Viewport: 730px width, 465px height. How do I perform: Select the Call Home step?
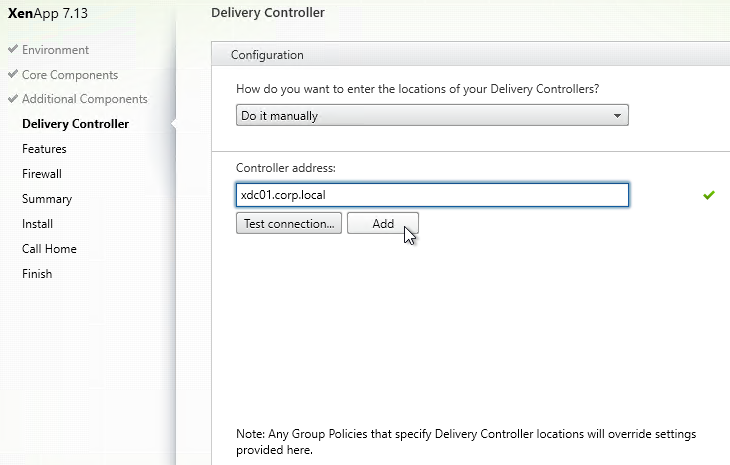(x=49, y=249)
